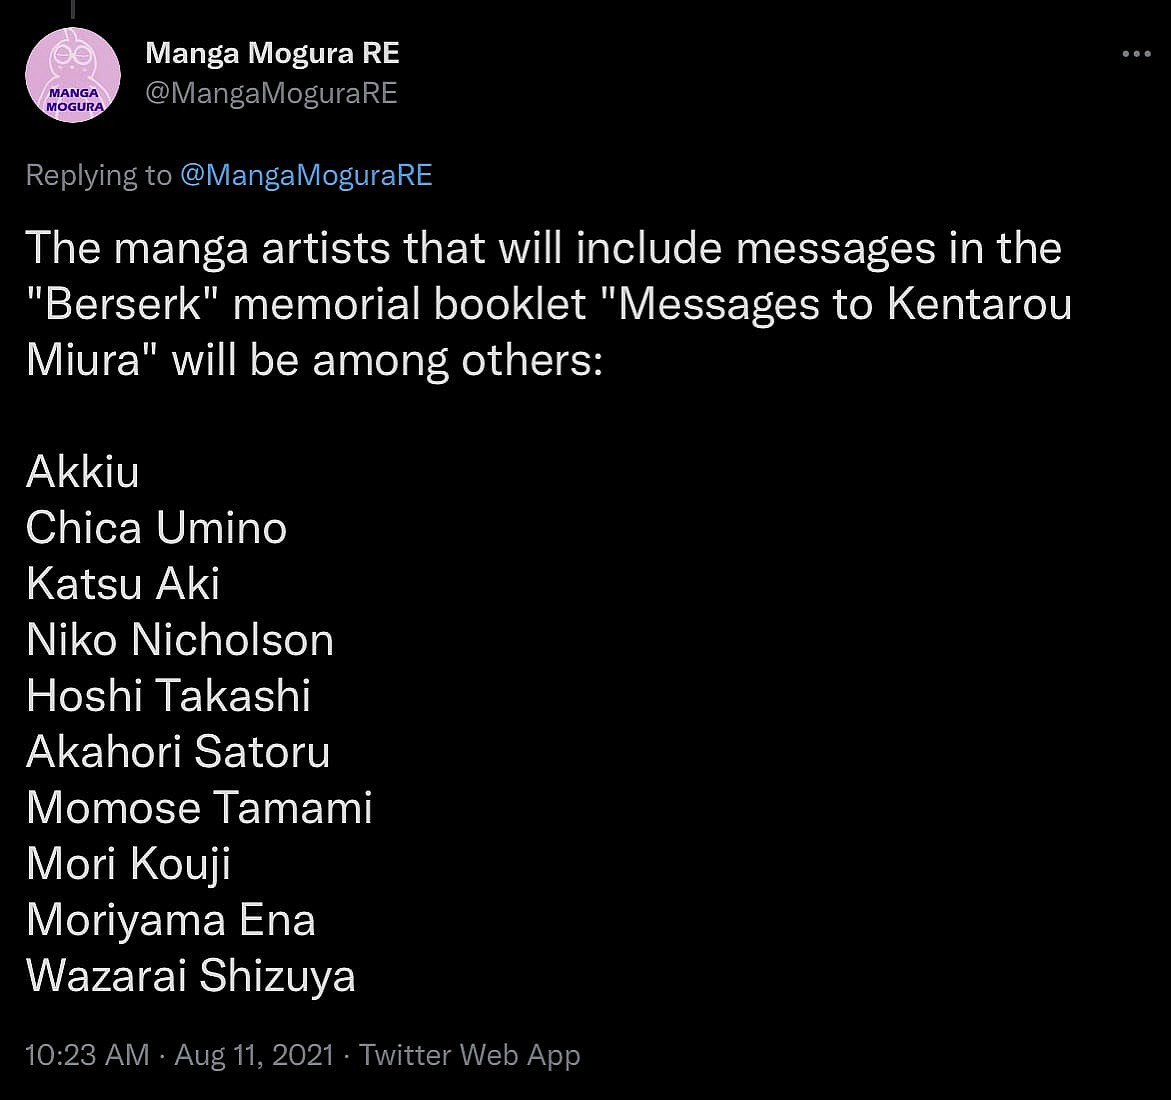Viewport: 1171px width, 1100px height.
Task: Click the Manga Mogura profile avatar
Action: click(x=73, y=75)
